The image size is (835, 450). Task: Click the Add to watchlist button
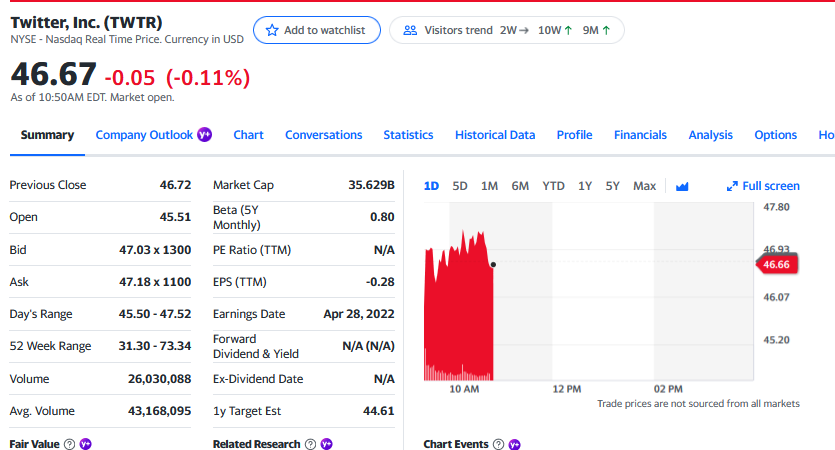(x=317, y=30)
